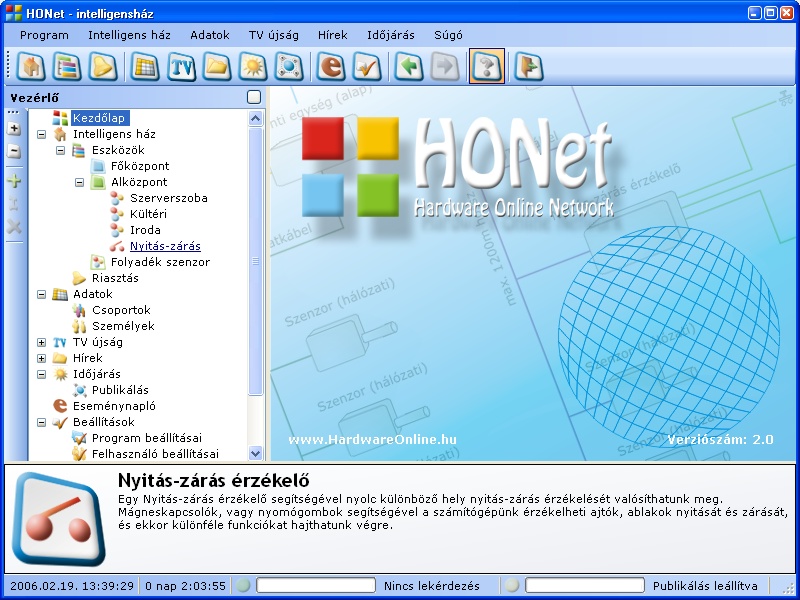Click the TV guide toolbar icon
Image resolution: width=800 pixels, height=600 pixels.
181,66
